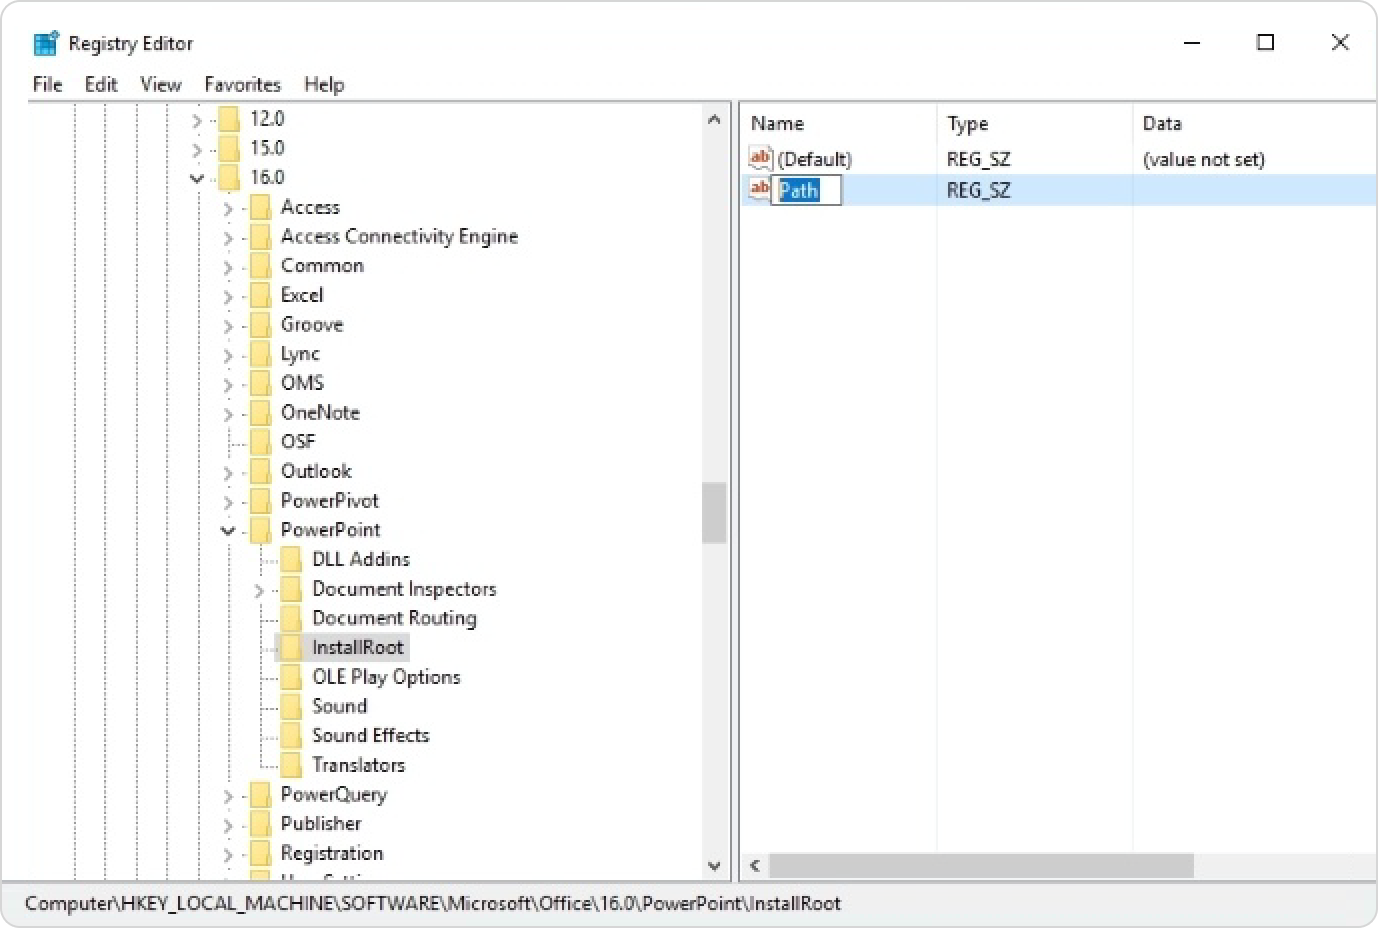Viewport: 1378px width, 928px height.
Task: Open the File menu
Action: click(x=47, y=84)
